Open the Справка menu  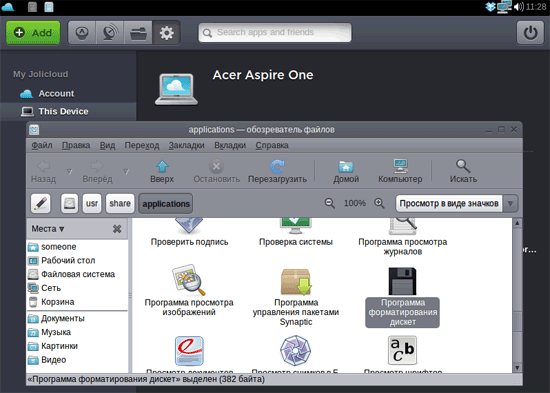click(272, 145)
